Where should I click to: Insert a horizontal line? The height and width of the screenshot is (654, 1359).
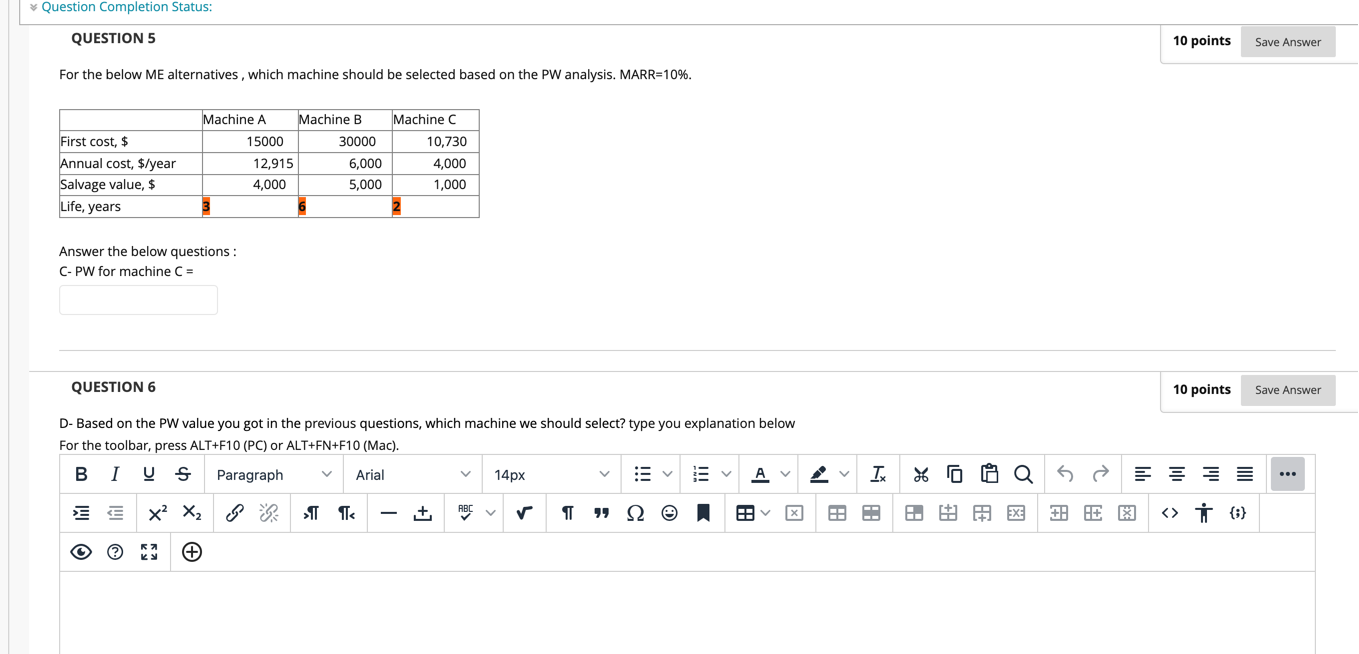click(x=389, y=513)
